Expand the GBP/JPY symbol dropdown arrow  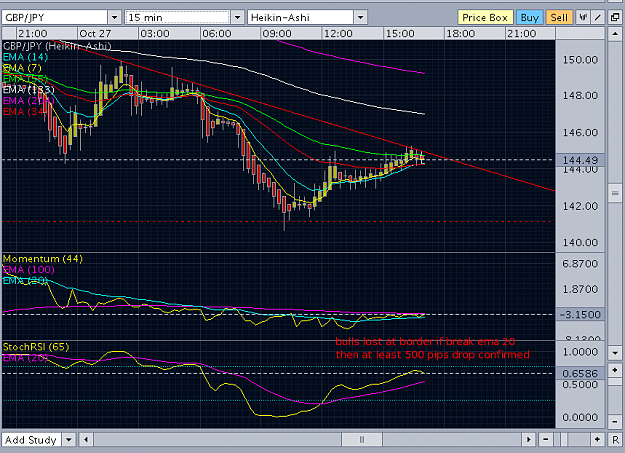(114, 17)
